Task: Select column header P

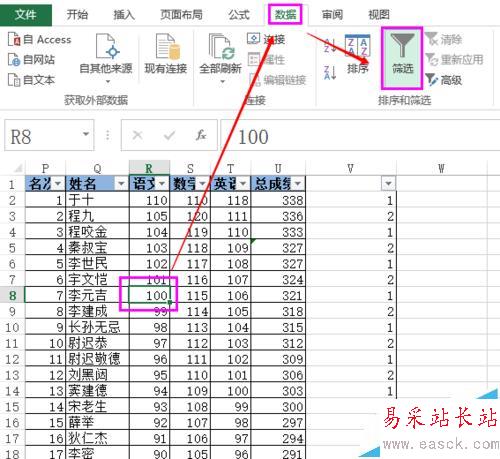Action: 45,168
